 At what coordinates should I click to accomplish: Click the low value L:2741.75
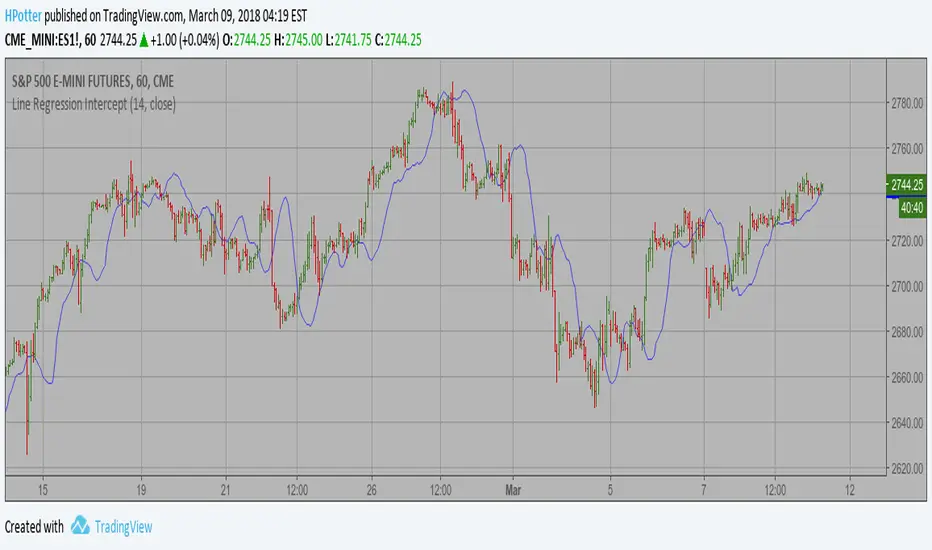tap(348, 40)
